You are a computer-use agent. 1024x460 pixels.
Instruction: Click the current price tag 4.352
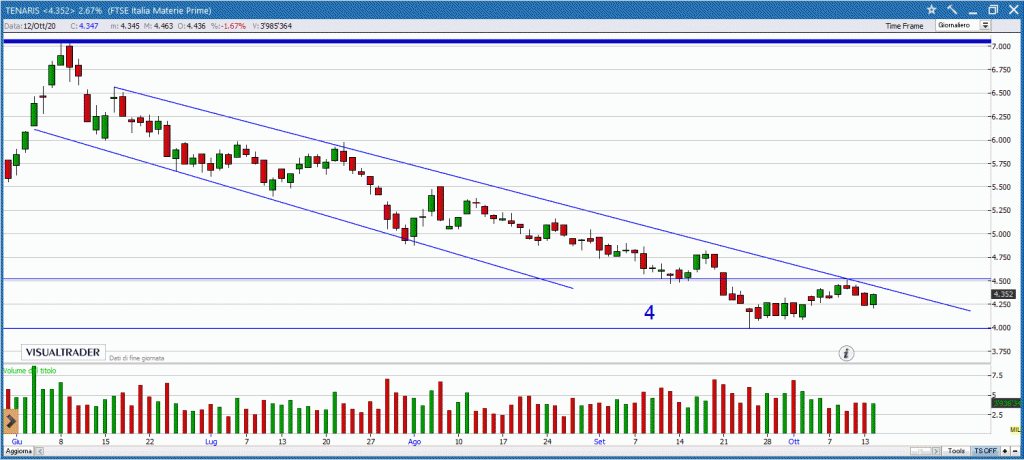pyautogui.click(x=1004, y=294)
